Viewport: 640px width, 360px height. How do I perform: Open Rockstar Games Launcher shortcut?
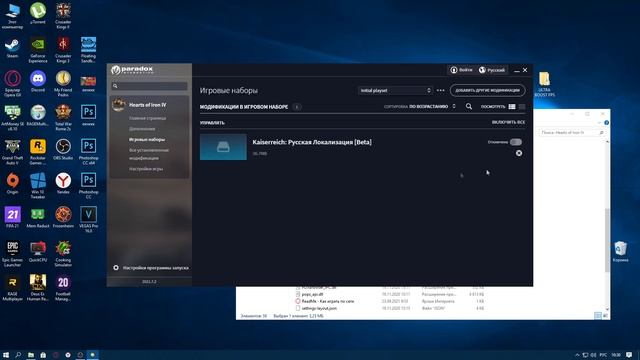point(38,151)
